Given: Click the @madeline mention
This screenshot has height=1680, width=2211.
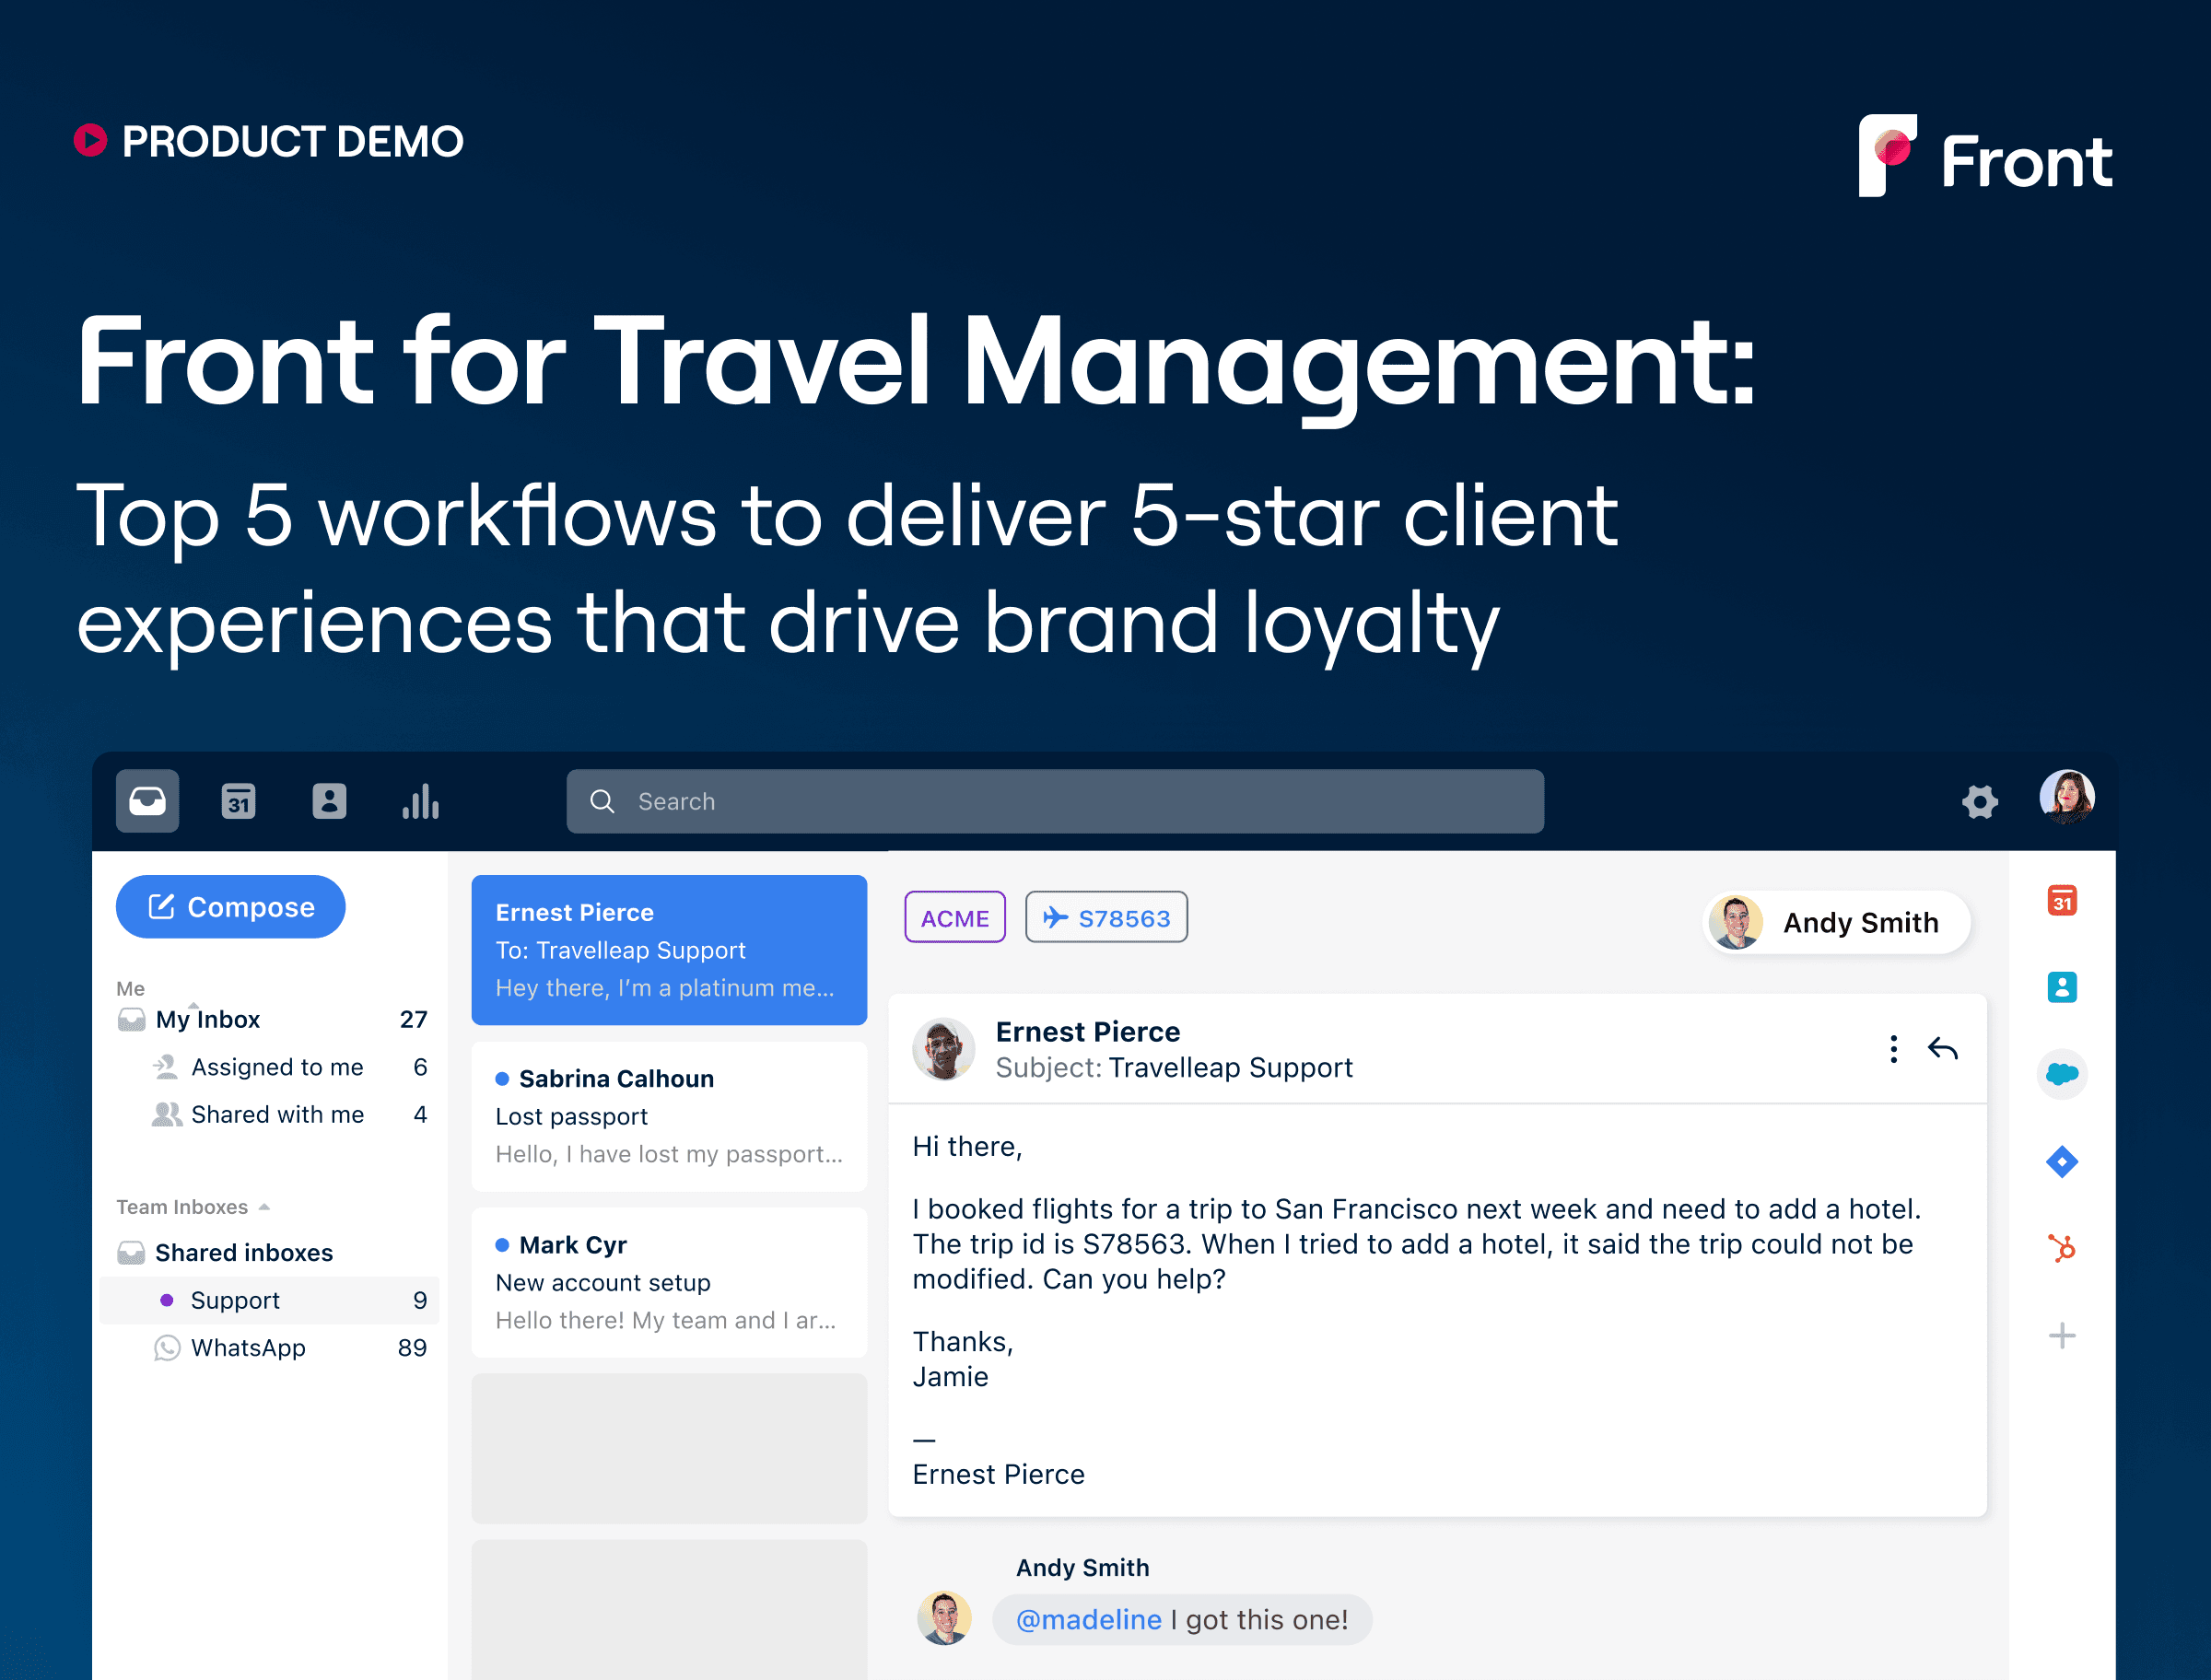Looking at the screenshot, I should tap(1089, 1620).
